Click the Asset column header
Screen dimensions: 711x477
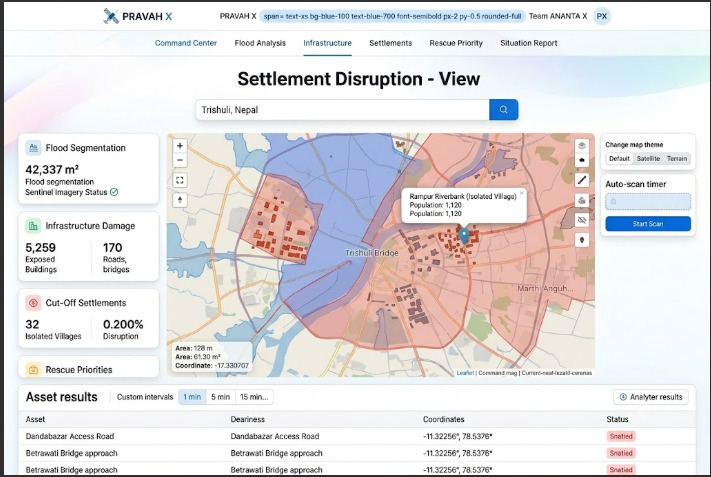(35, 419)
